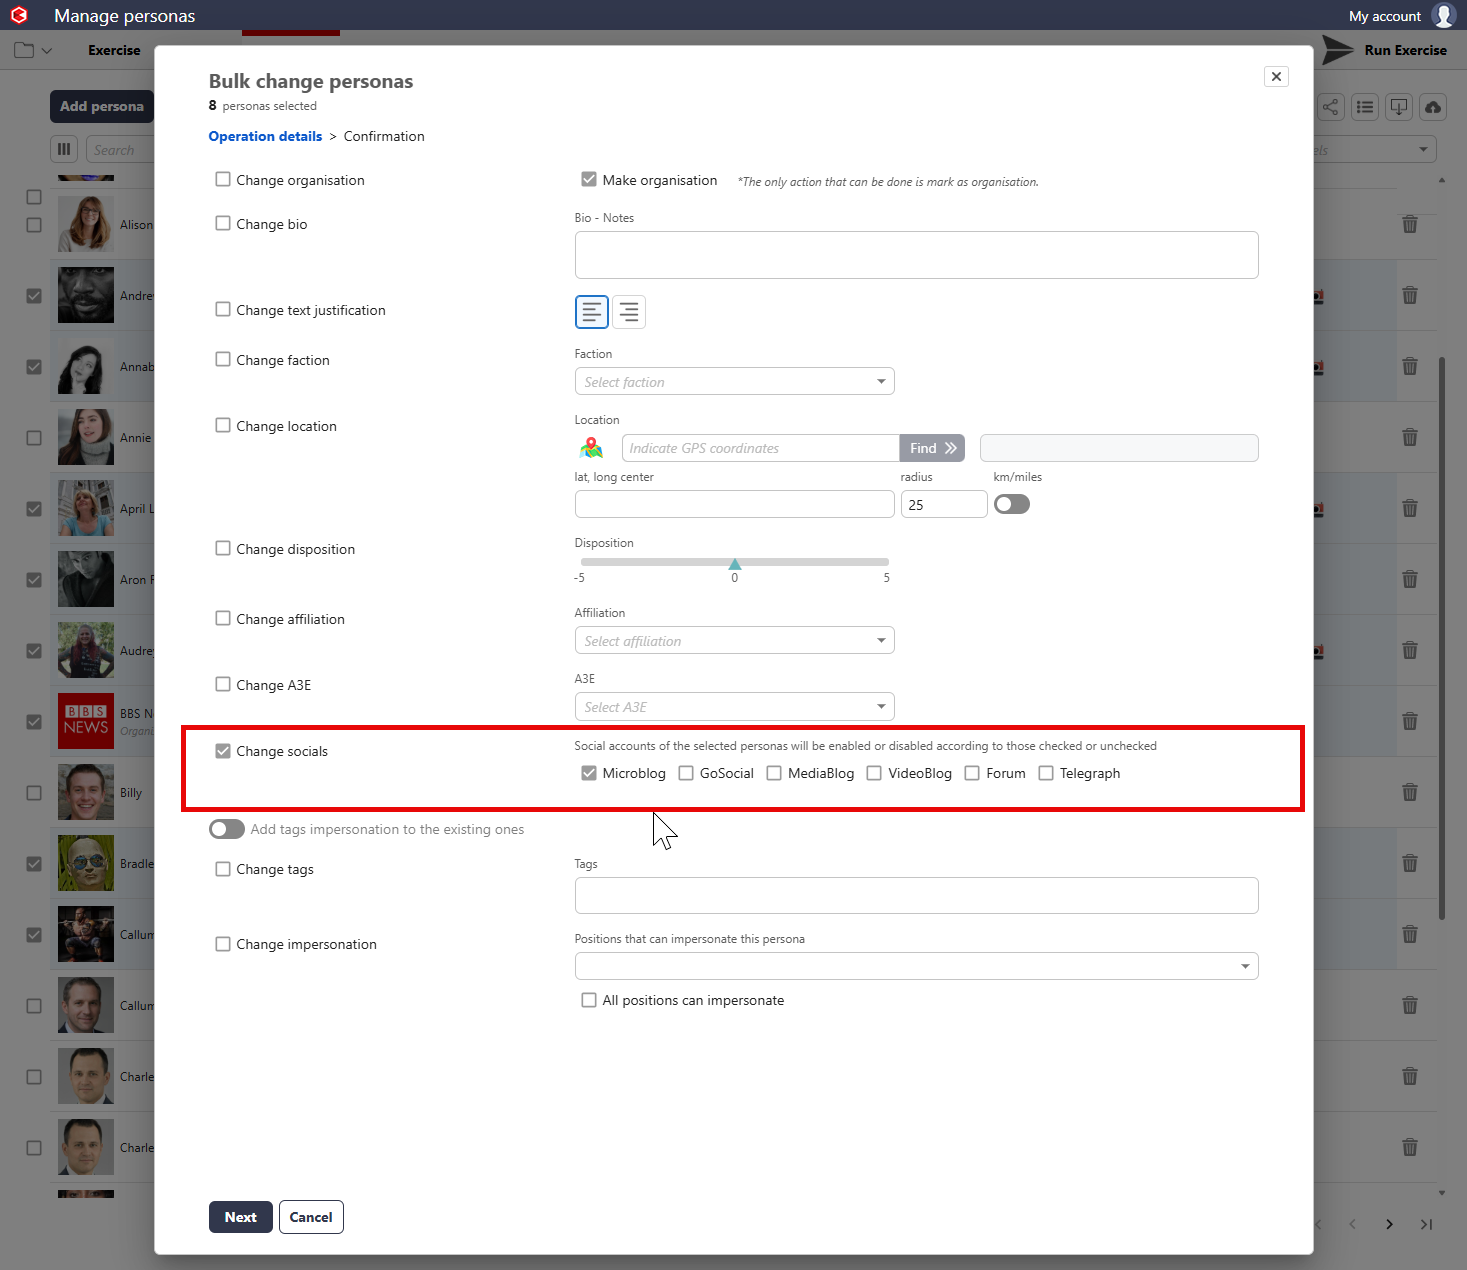Screen dimensions: 1467x1270
Task: Select right text justification icon
Action: pos(629,312)
